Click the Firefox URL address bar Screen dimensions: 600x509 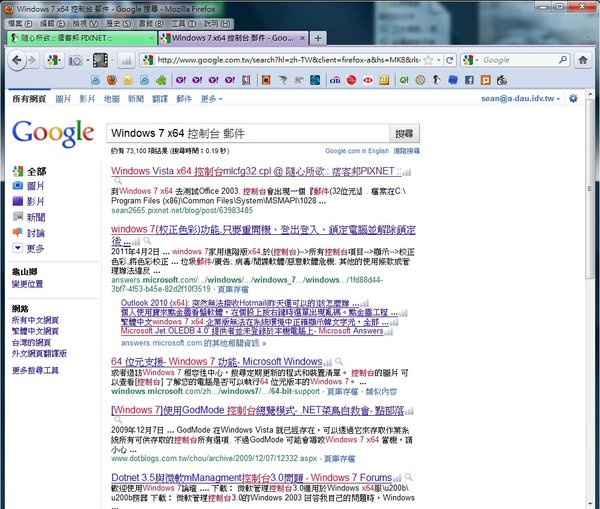point(289,60)
